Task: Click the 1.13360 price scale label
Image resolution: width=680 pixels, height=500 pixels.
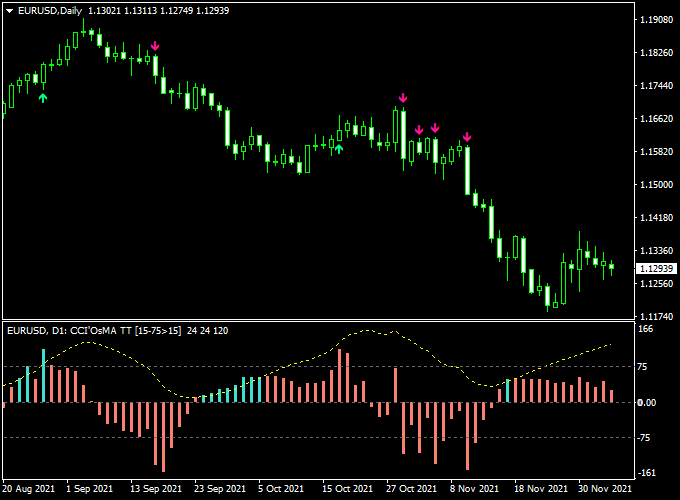Action: point(657,250)
